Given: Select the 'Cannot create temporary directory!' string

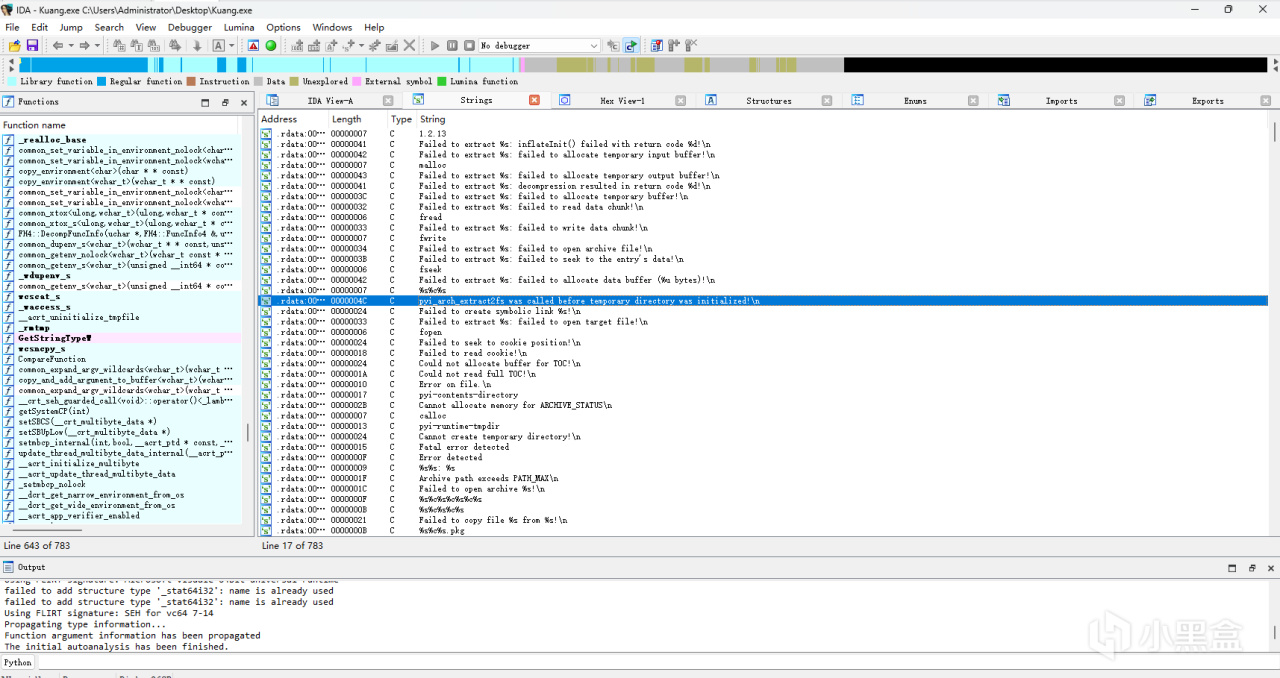Looking at the screenshot, I should (763, 437).
